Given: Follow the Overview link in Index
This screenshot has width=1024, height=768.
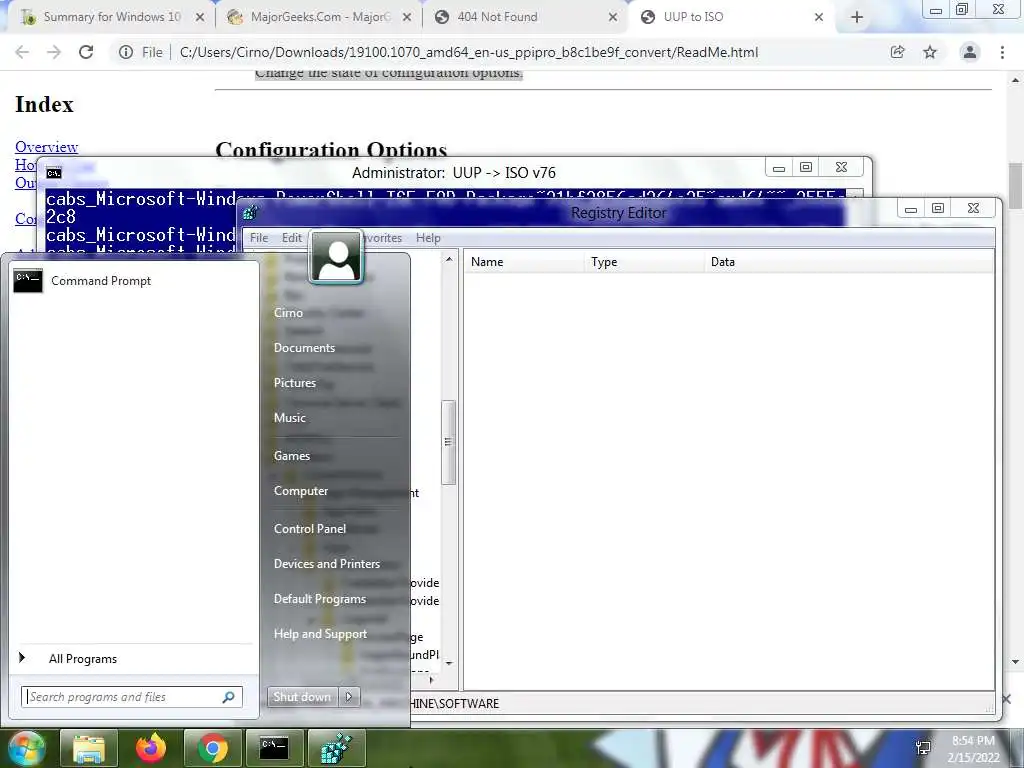Looking at the screenshot, I should tap(46, 147).
